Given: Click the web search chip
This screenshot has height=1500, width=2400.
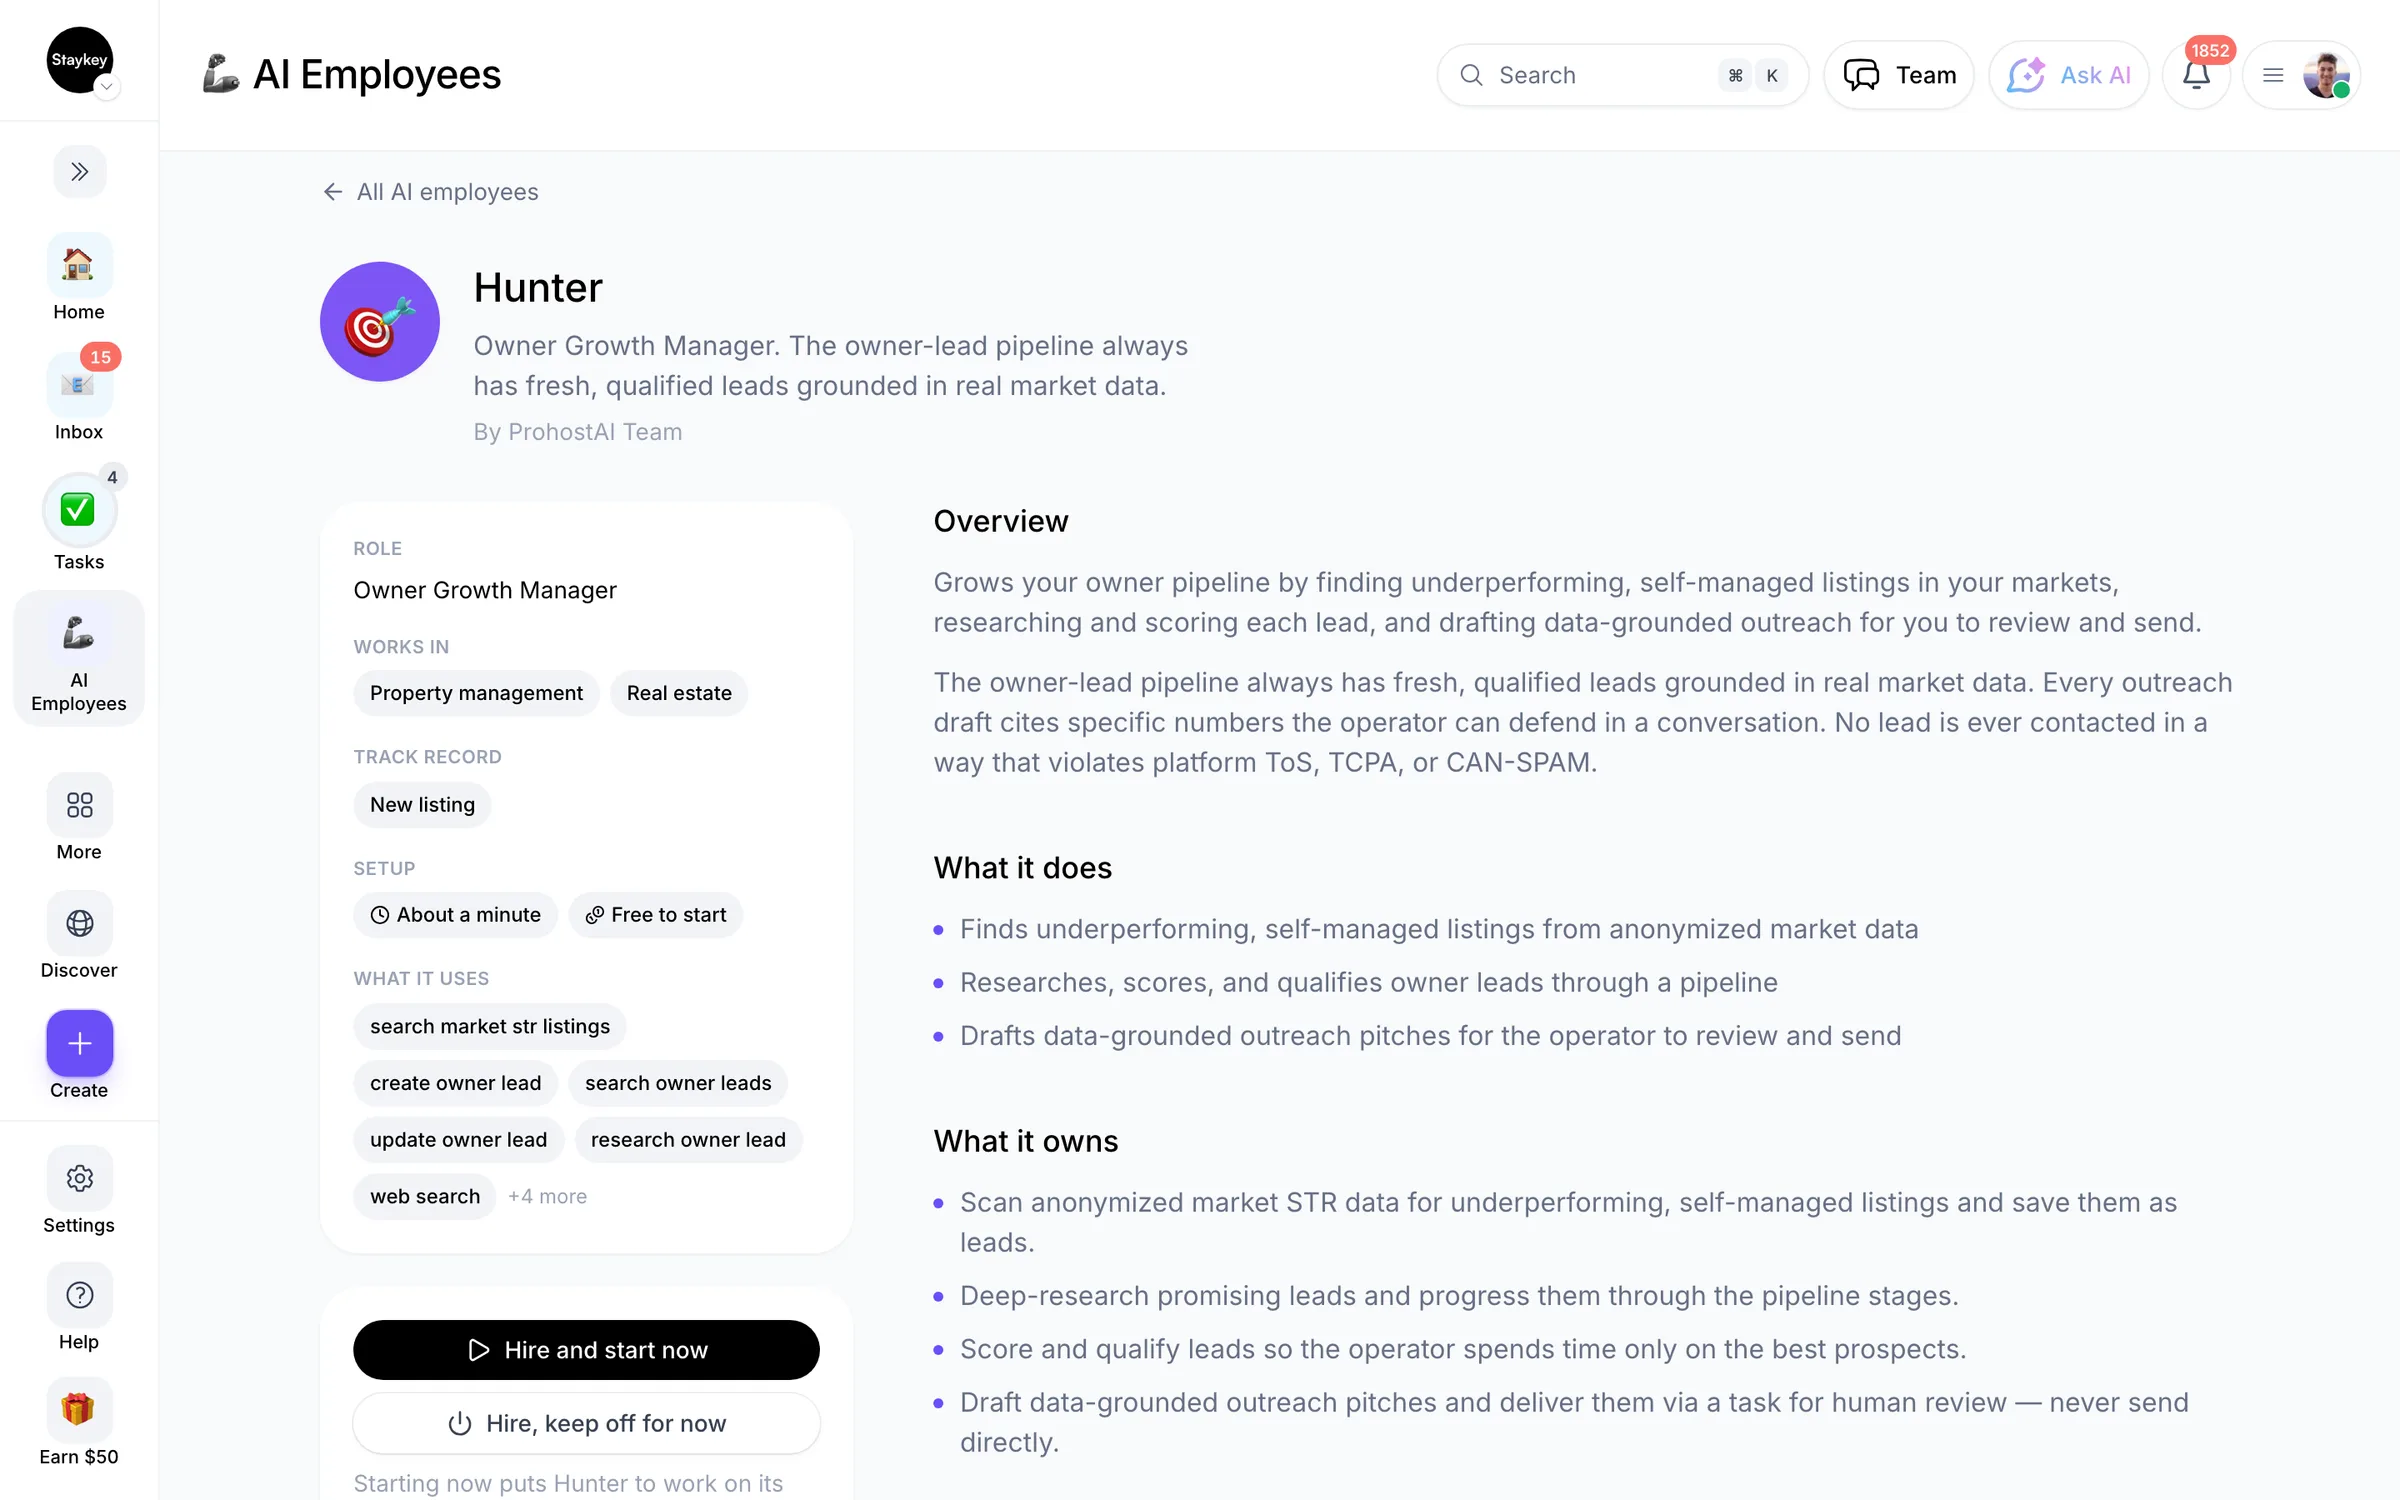Looking at the screenshot, I should point(424,1196).
